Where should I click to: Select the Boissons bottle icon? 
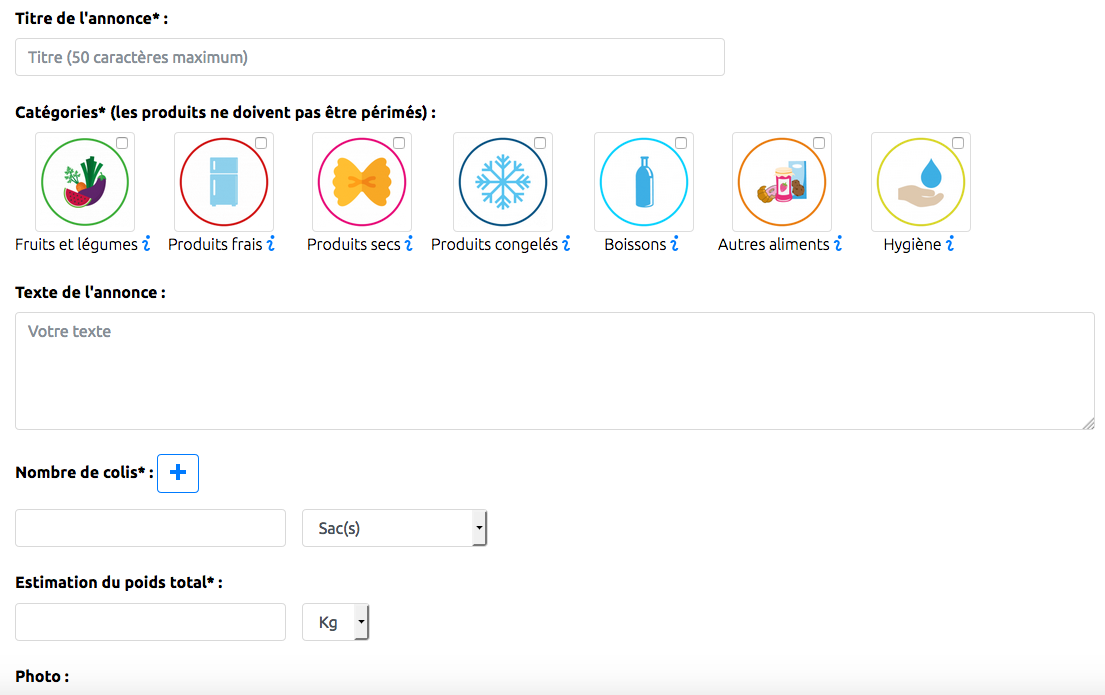click(643, 182)
